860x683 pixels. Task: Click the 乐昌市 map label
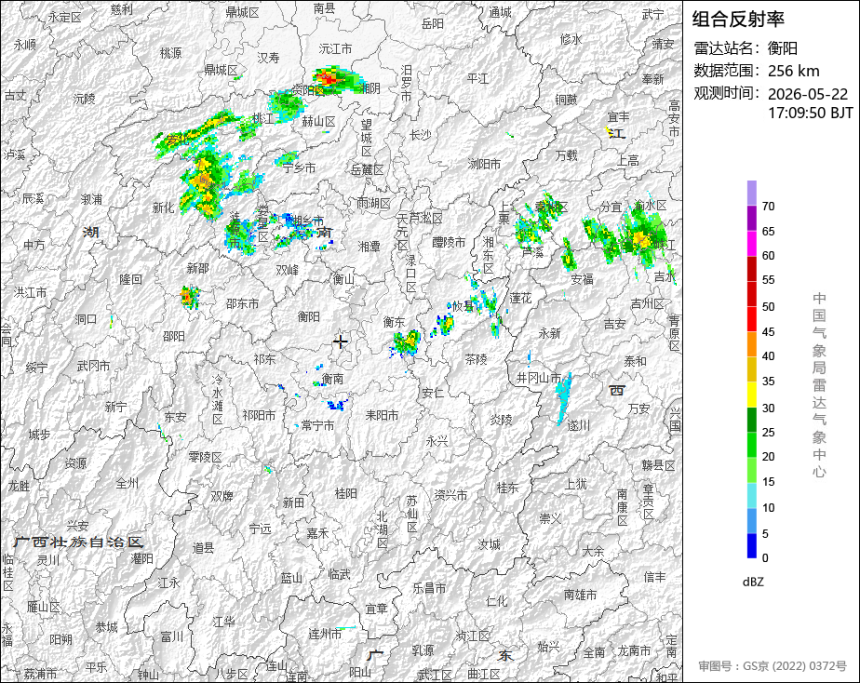(x=429, y=588)
